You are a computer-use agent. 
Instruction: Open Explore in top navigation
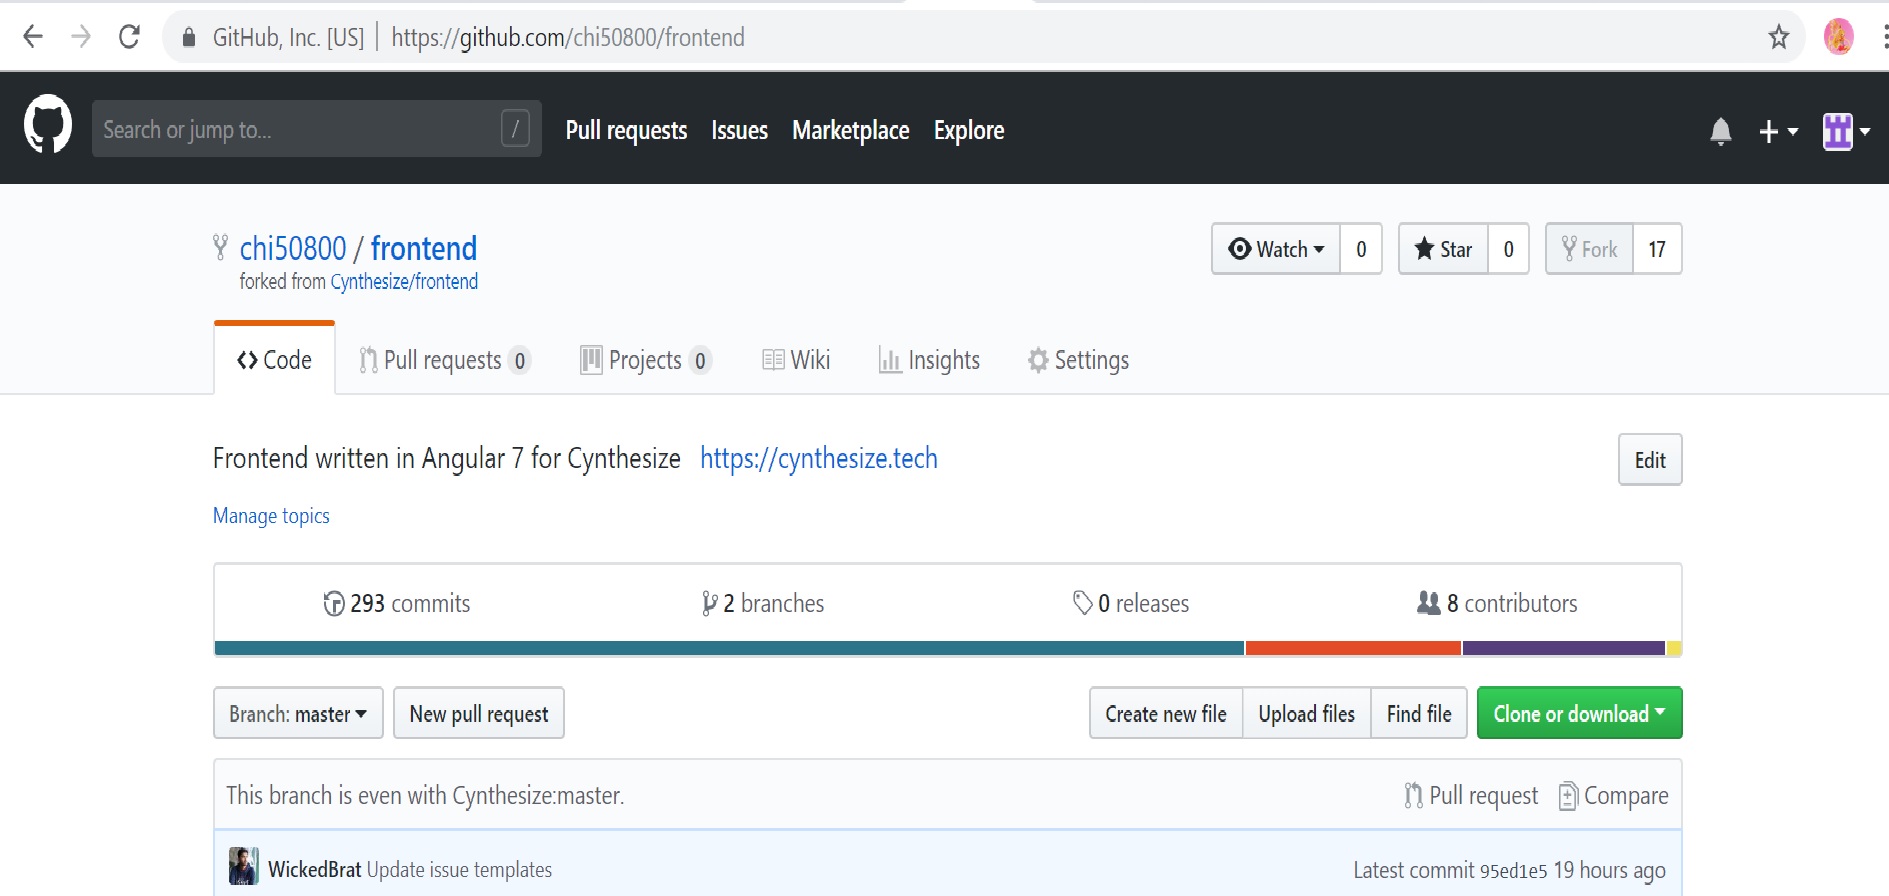tap(969, 130)
